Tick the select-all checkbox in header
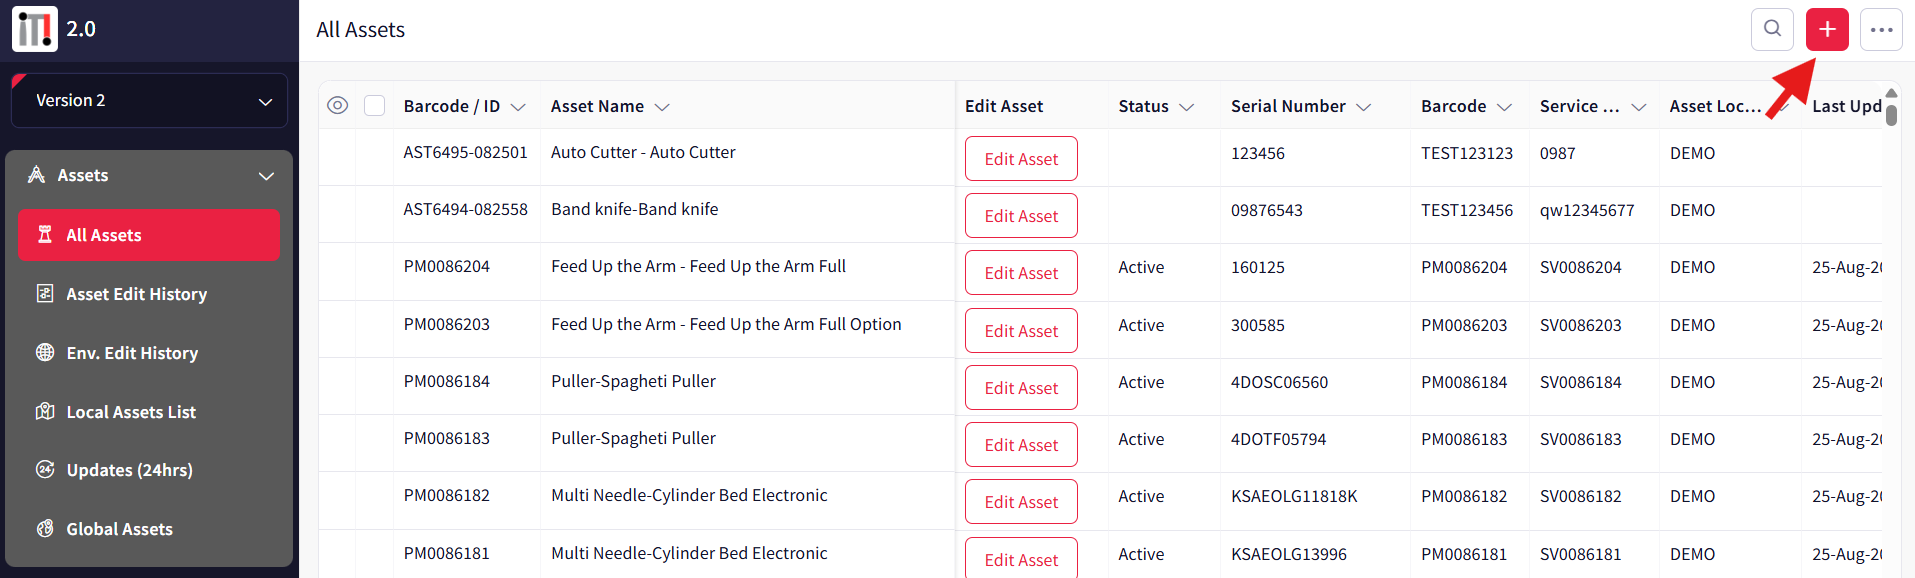 point(375,106)
